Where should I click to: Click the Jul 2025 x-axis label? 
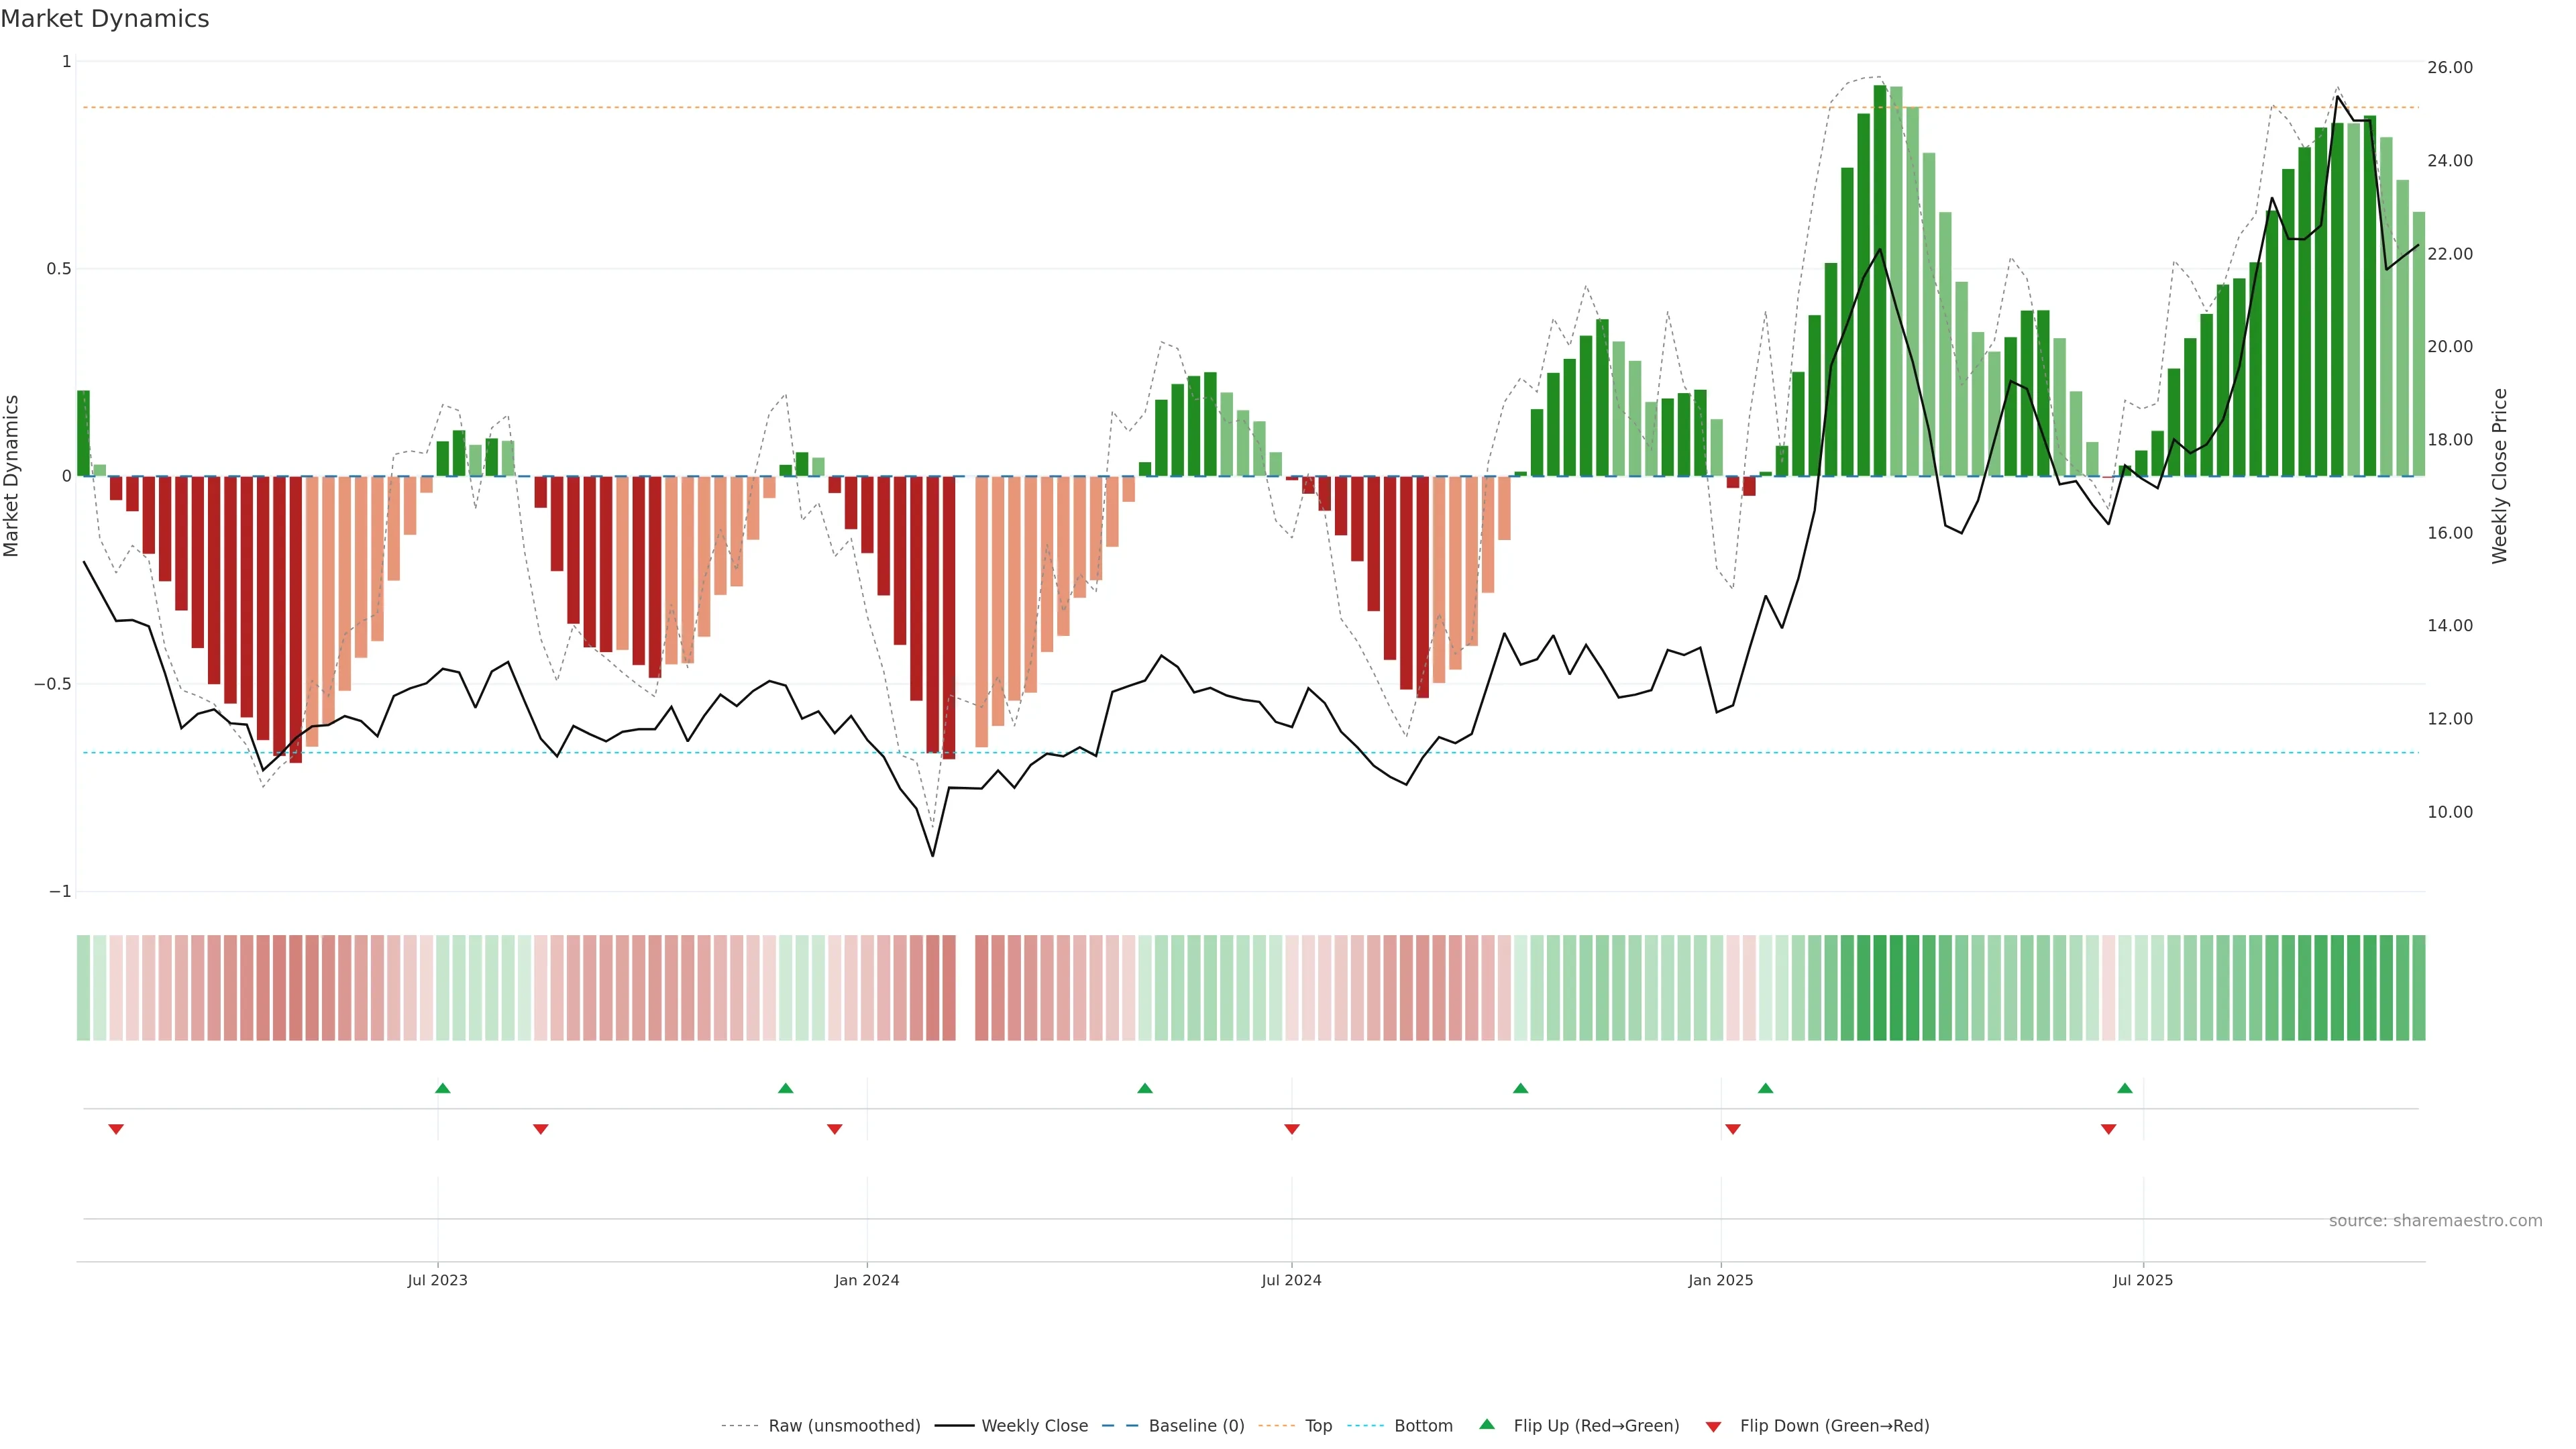click(x=2143, y=1280)
